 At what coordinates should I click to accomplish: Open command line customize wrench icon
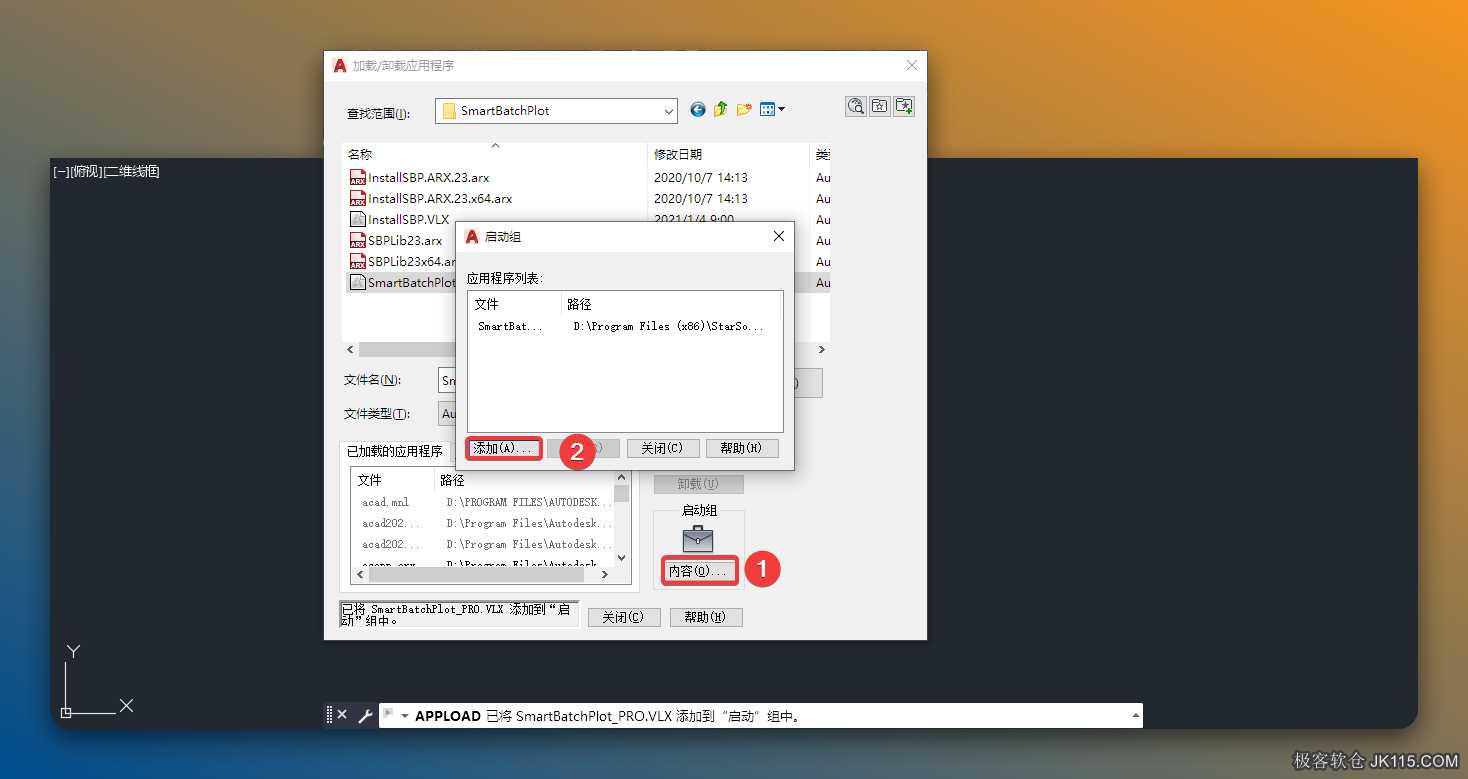coord(365,715)
